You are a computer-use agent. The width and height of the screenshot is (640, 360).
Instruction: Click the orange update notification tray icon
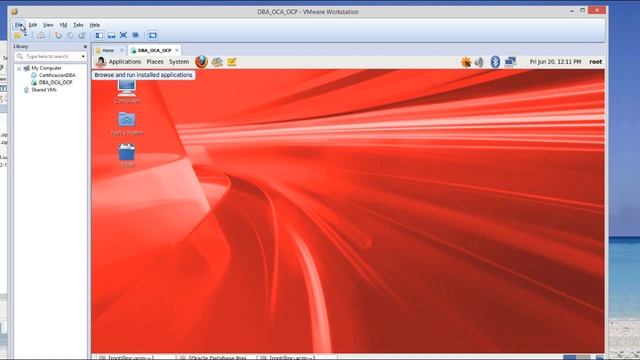click(466, 62)
